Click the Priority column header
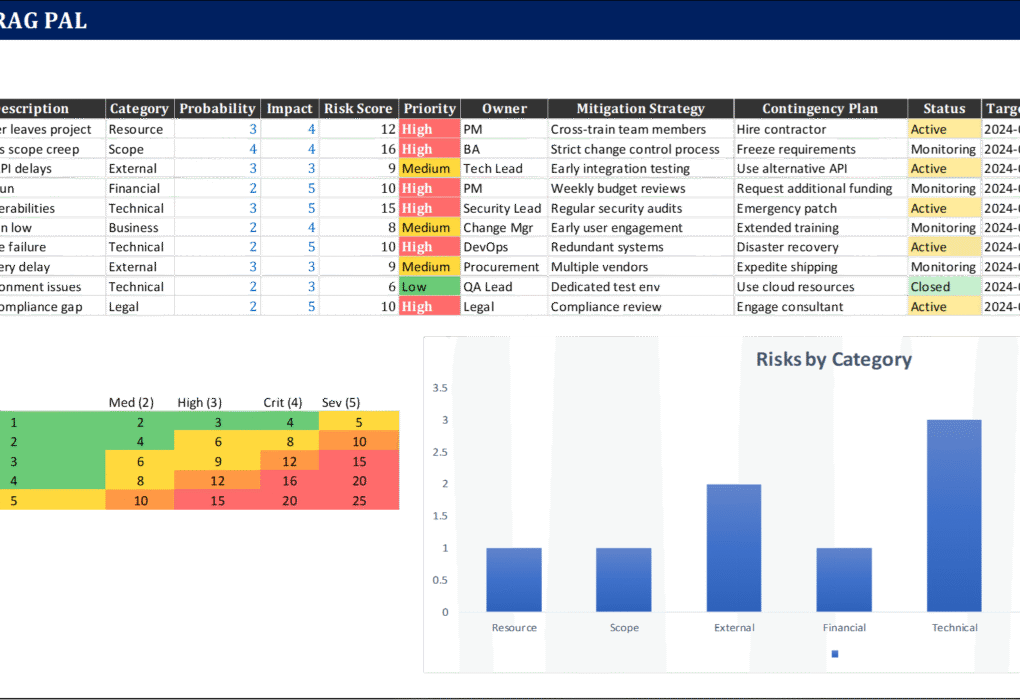The image size is (1020, 700). 429,109
